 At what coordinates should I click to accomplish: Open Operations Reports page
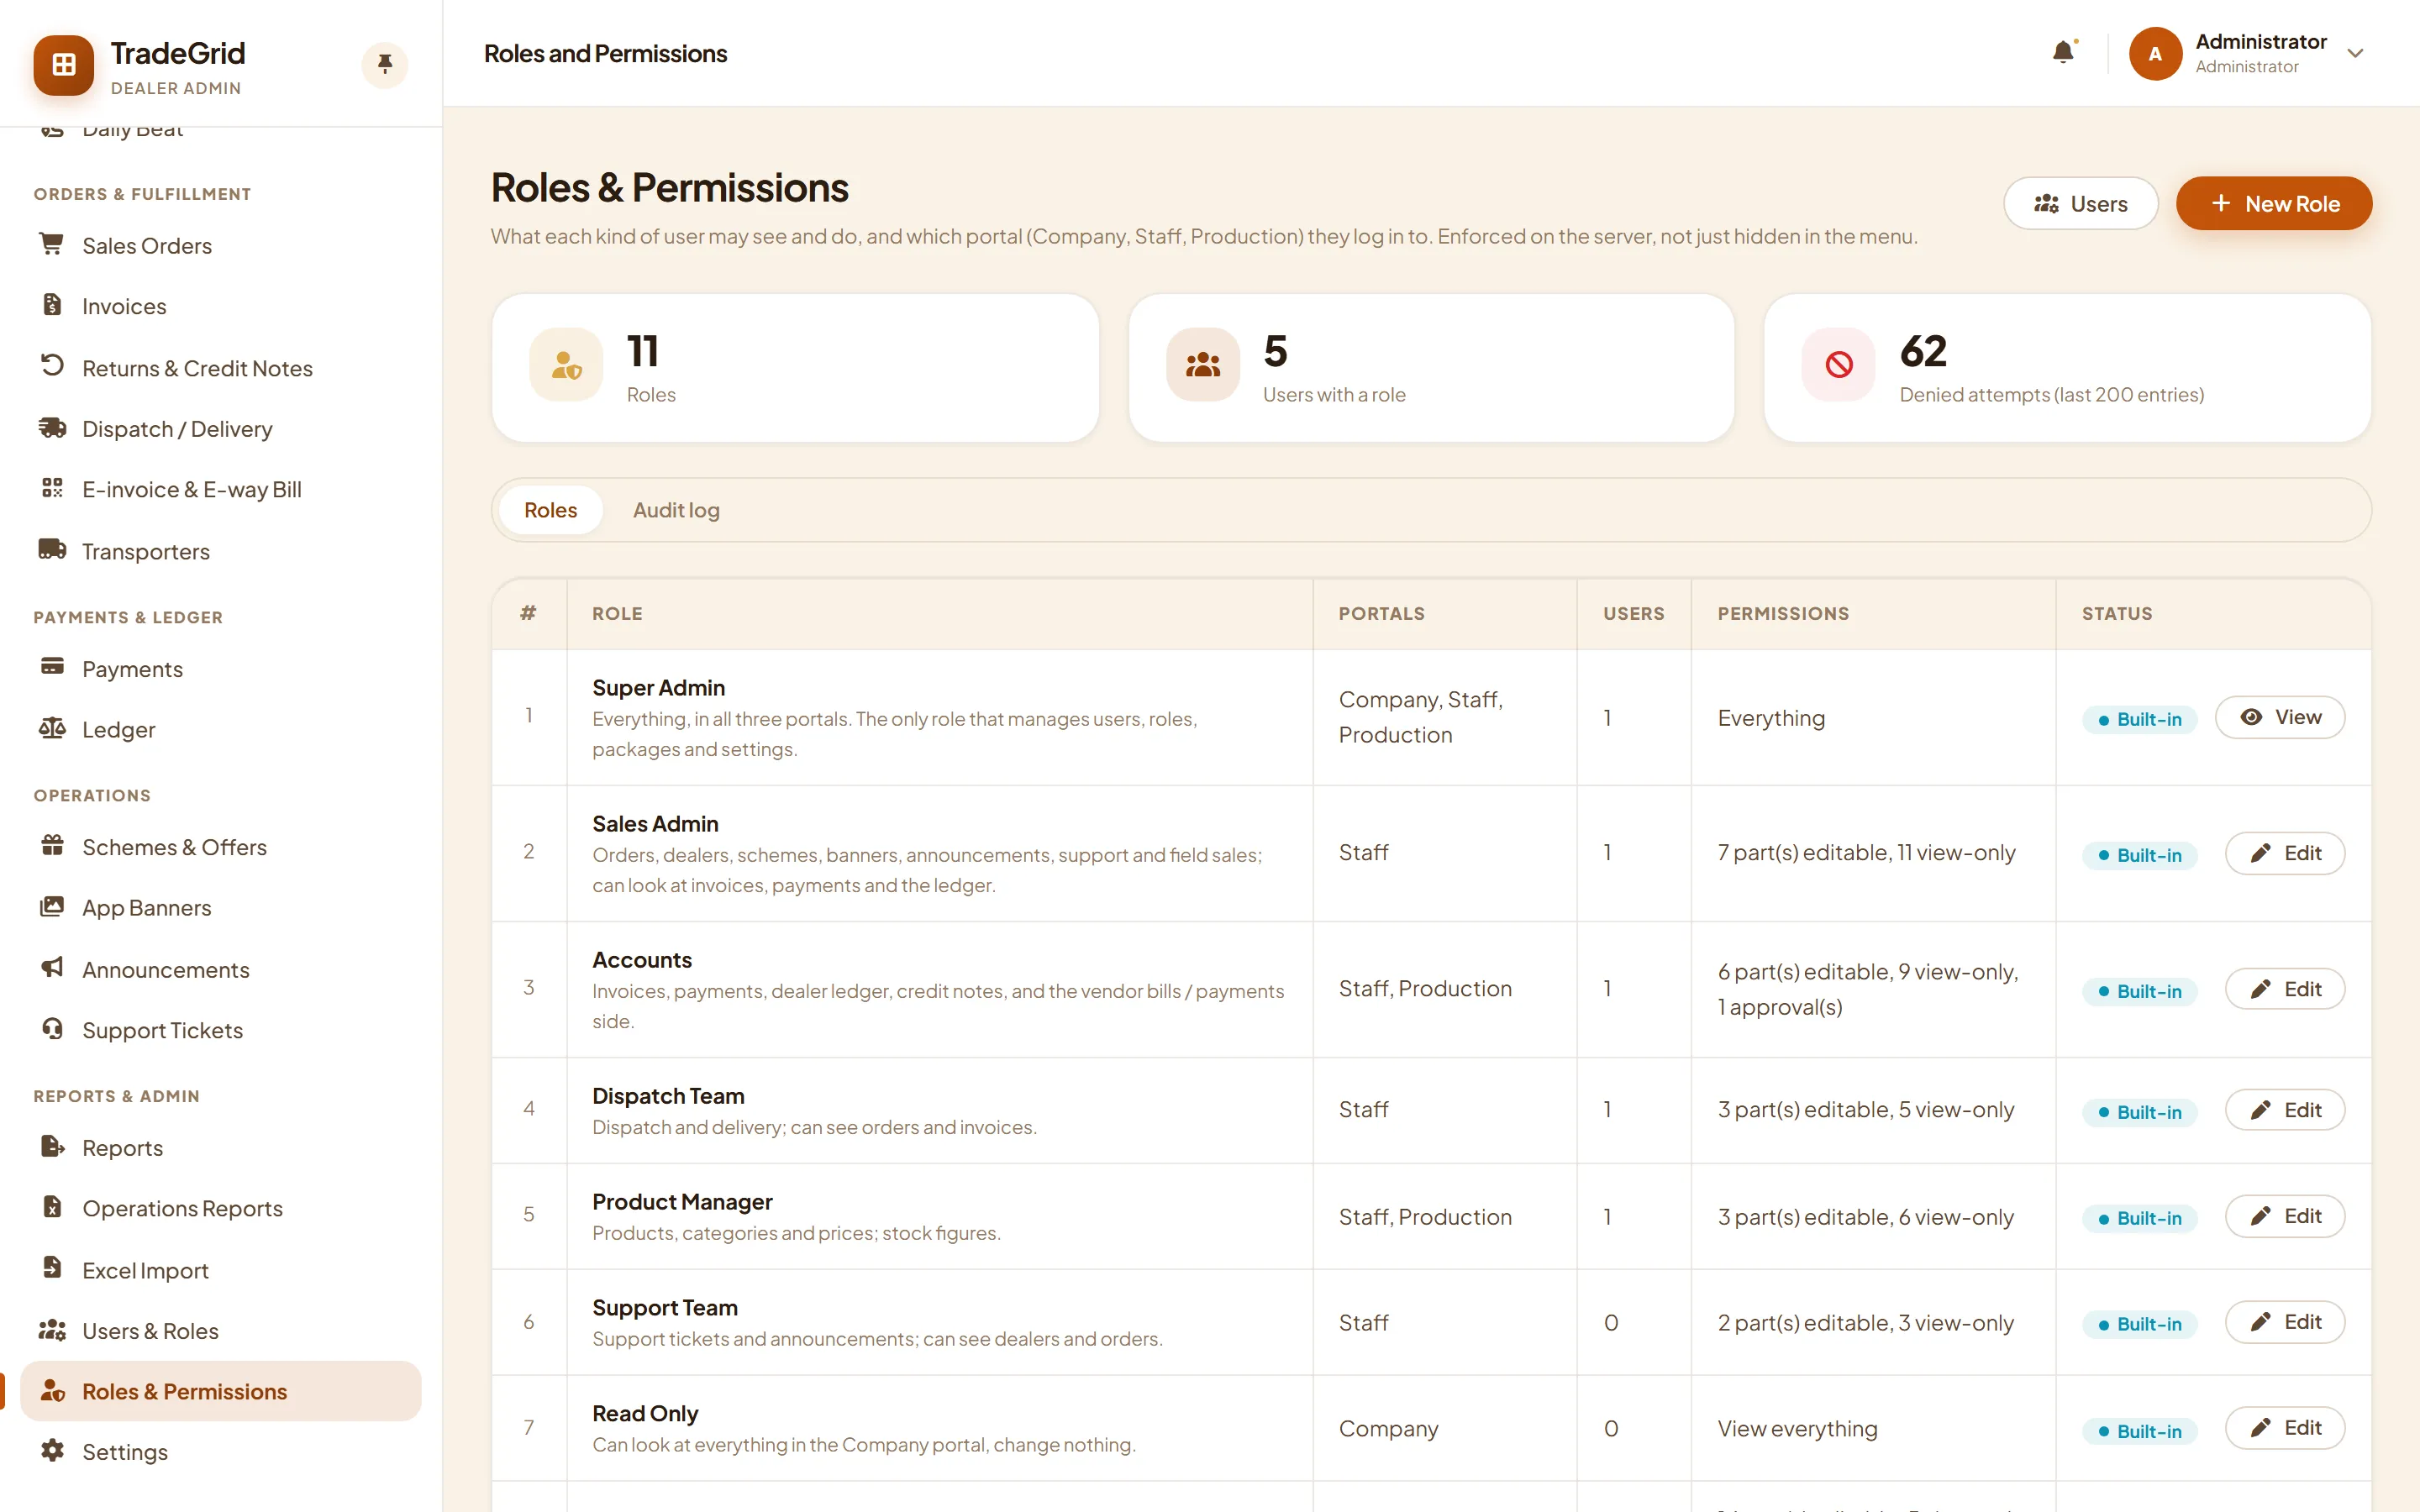tap(220, 1208)
